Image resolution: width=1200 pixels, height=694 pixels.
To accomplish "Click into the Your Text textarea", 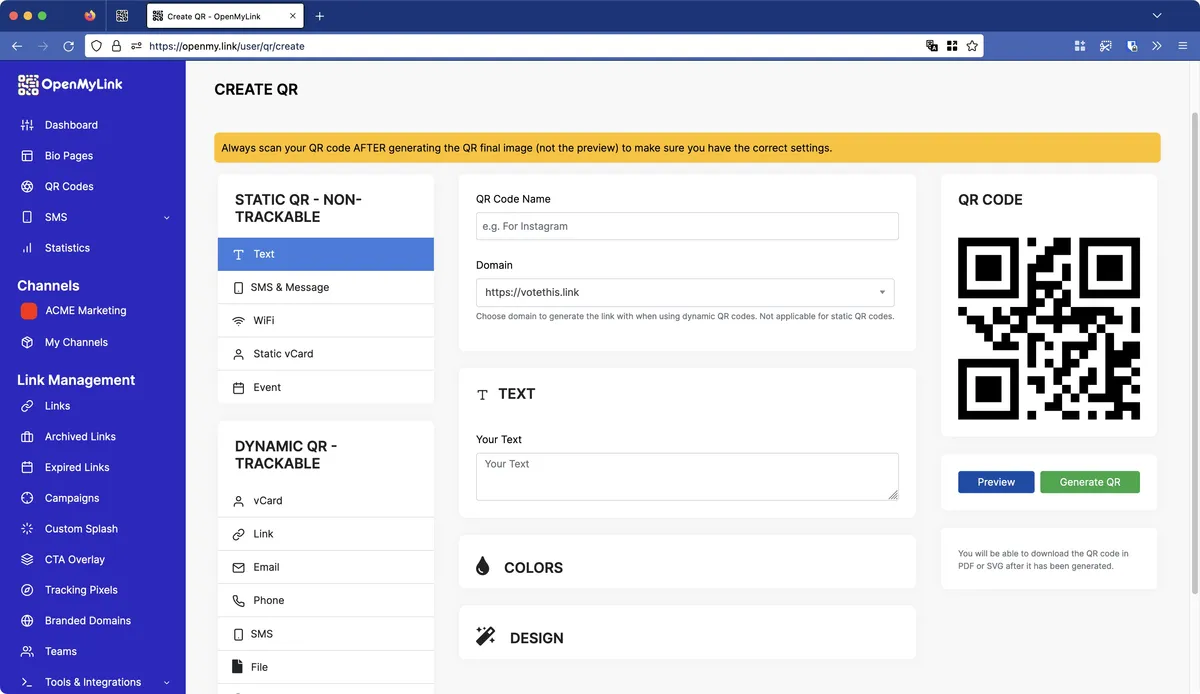I will (687, 477).
